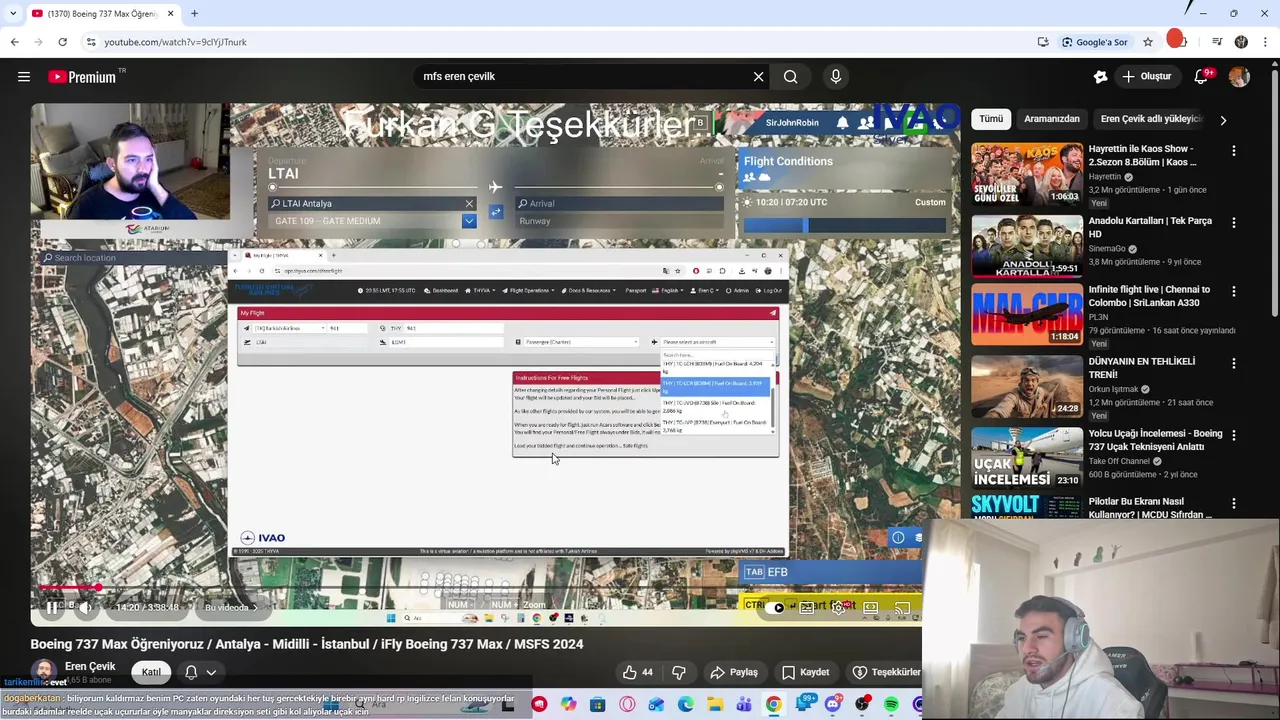Click the Google'a Sor lens button
Image resolution: width=1280 pixels, height=720 pixels.
point(1095,42)
